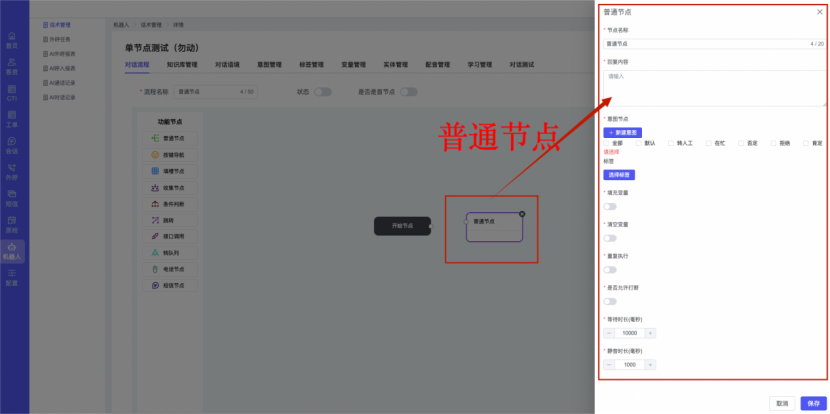The height and width of the screenshot is (414, 830).
Task: Pick the 接口调用 node icon
Action: click(155, 236)
